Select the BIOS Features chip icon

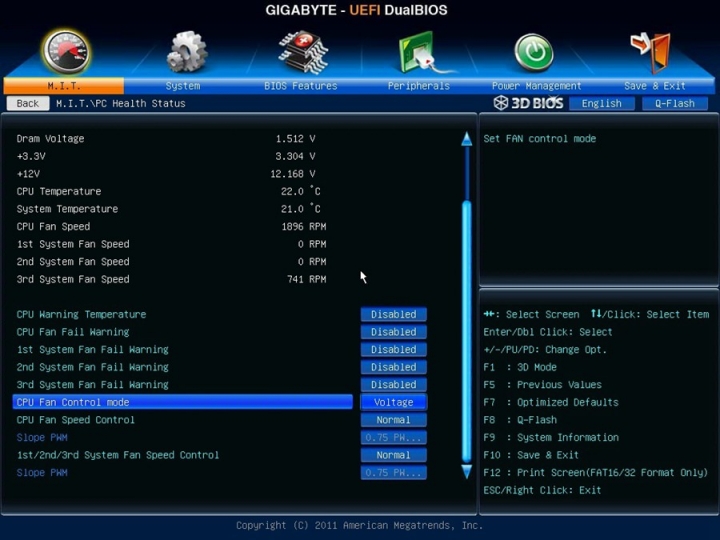(x=303, y=52)
